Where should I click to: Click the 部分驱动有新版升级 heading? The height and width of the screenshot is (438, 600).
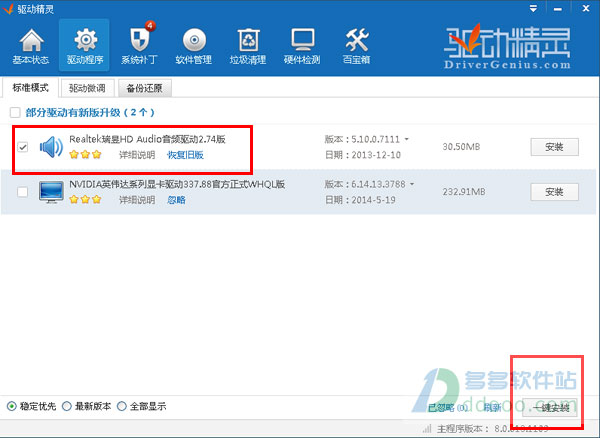tap(90, 112)
